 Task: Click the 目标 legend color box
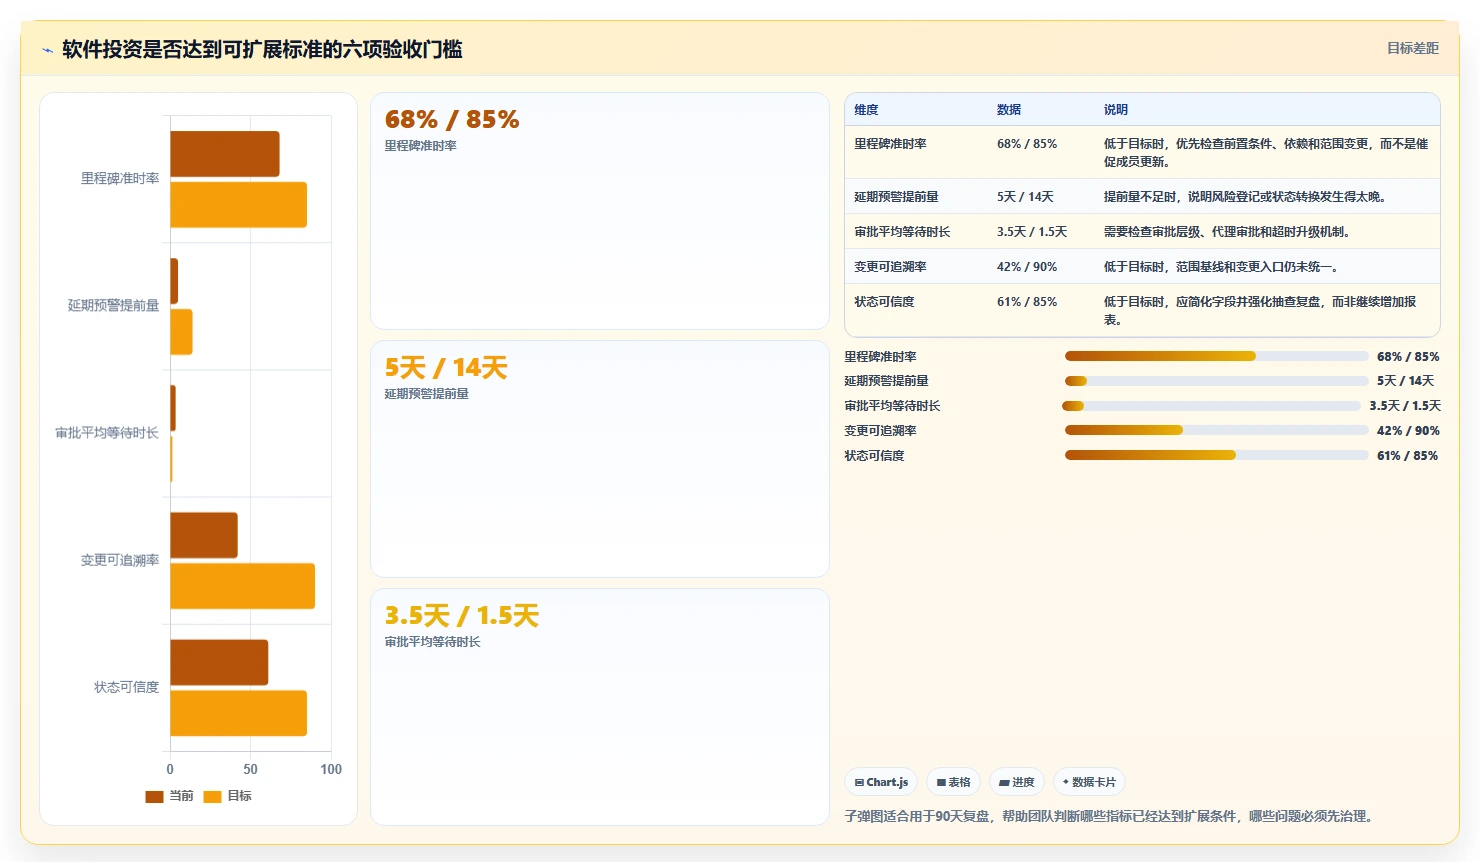pyautogui.click(x=212, y=797)
